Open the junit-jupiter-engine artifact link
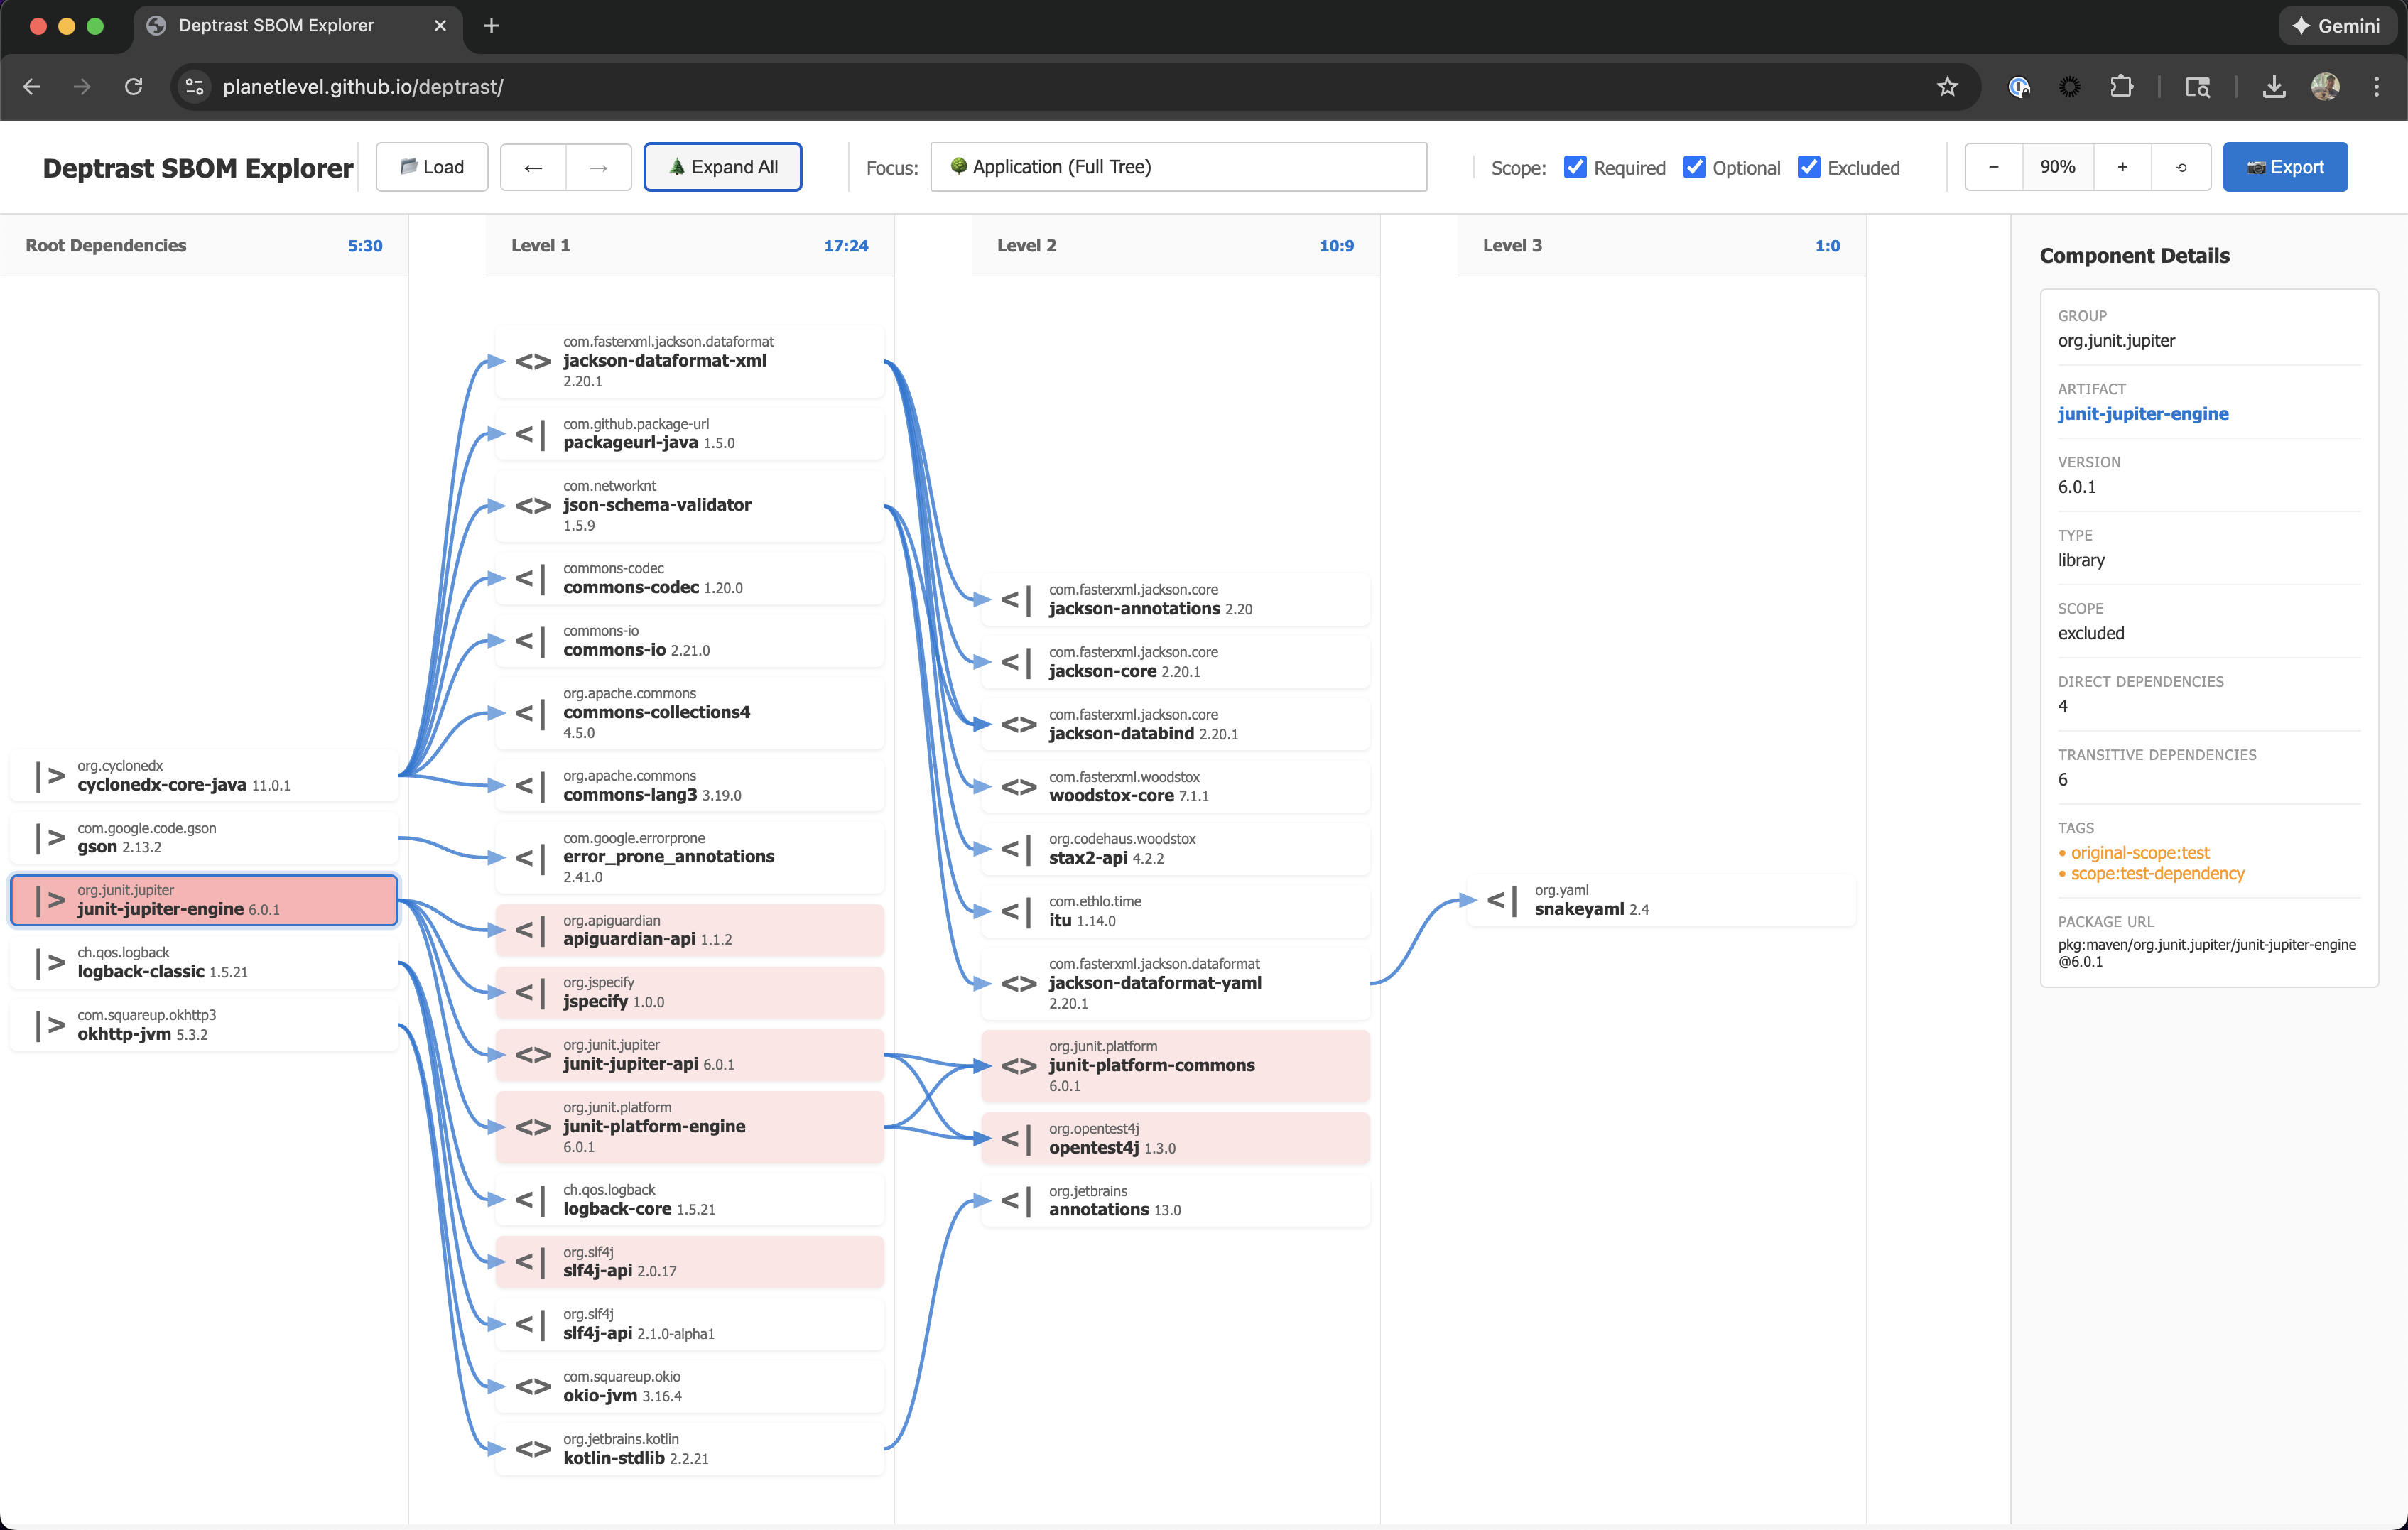Screen dimensions: 2408x1530 pos(2143,413)
